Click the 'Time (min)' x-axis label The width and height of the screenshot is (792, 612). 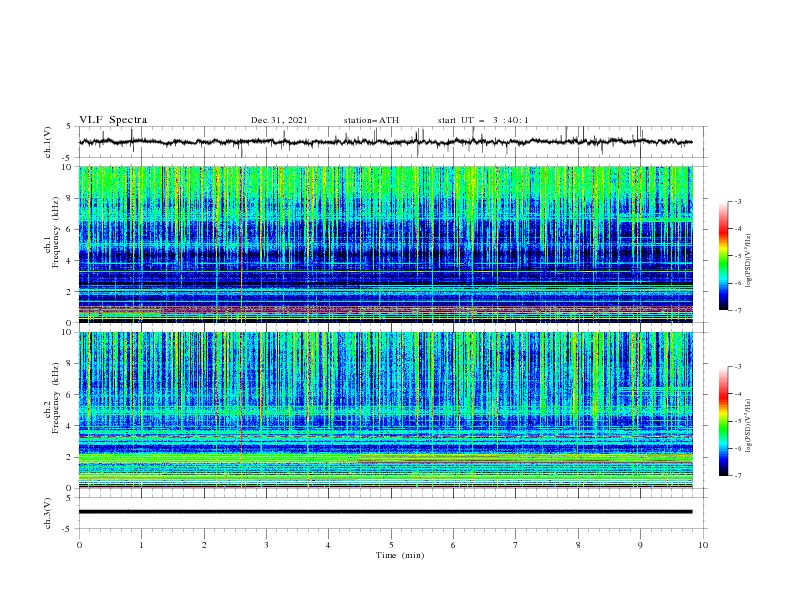(400, 555)
